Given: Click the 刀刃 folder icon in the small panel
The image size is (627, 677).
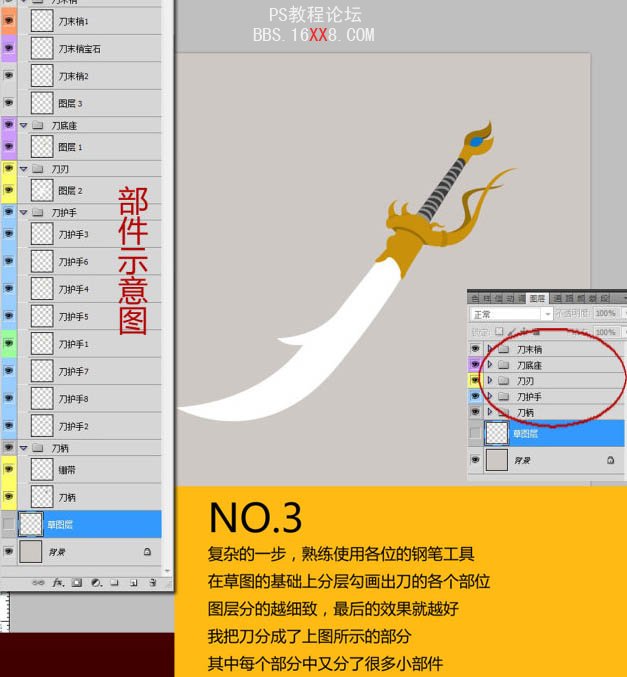Looking at the screenshot, I should pos(504,380).
